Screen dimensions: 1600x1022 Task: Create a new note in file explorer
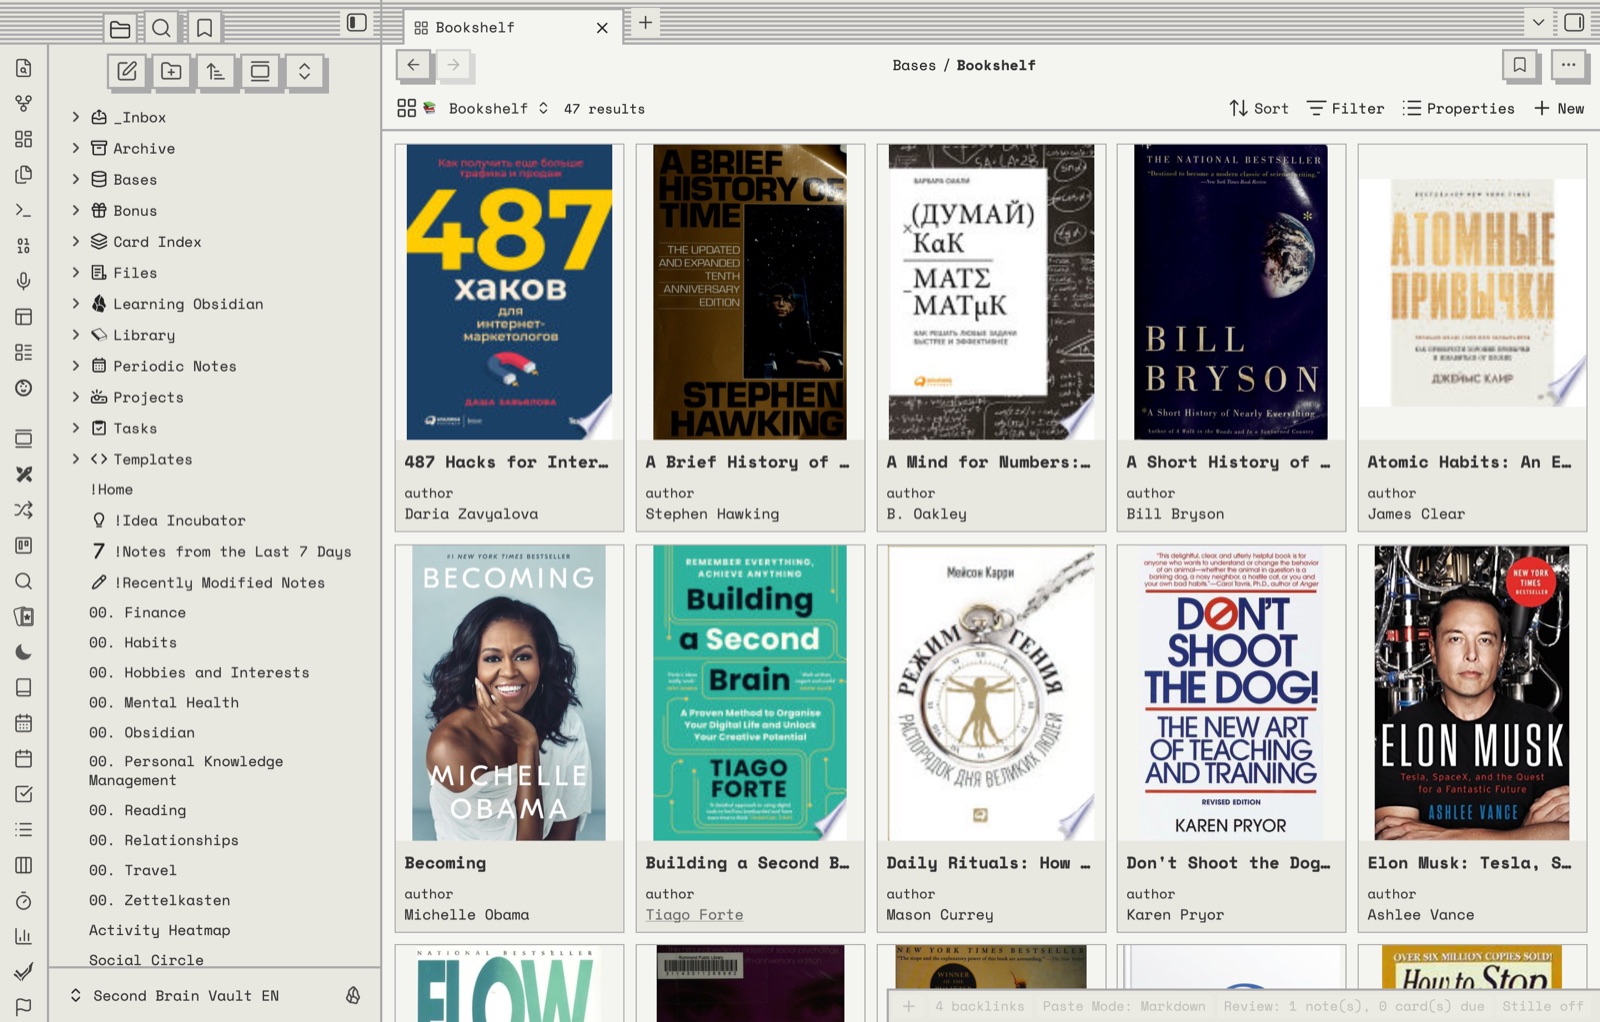127,71
